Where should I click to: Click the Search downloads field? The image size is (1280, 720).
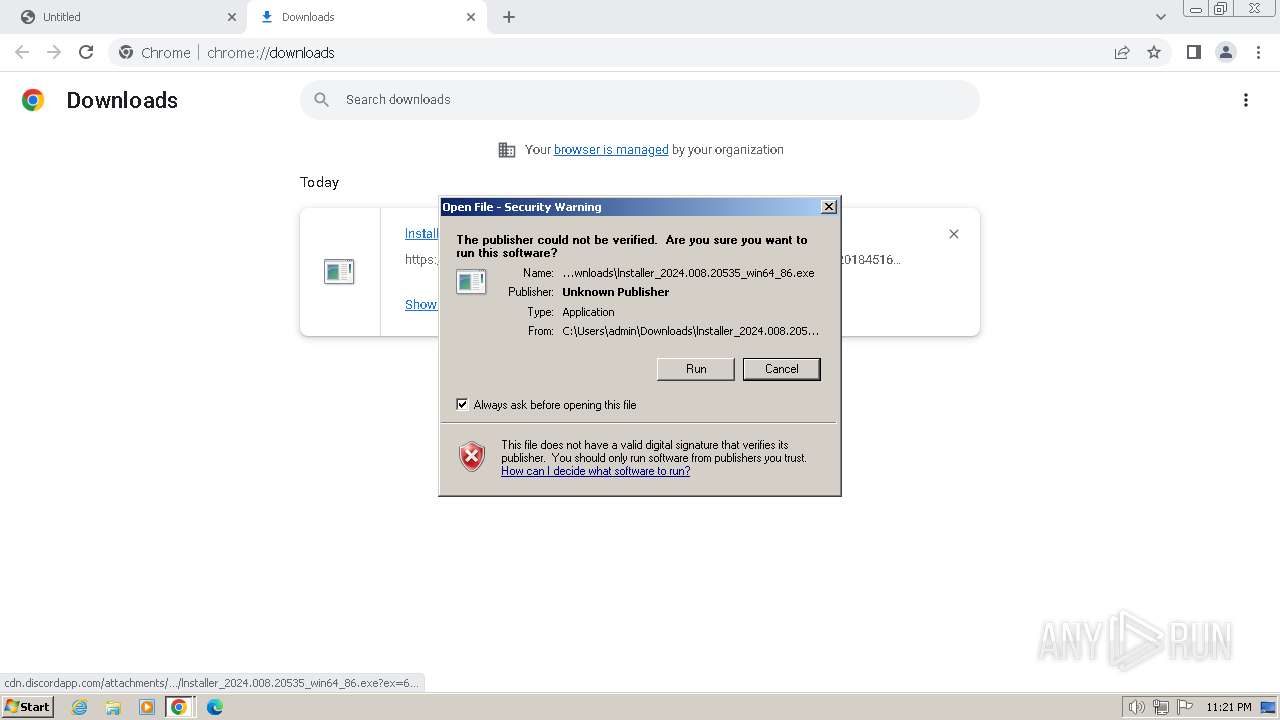[640, 100]
